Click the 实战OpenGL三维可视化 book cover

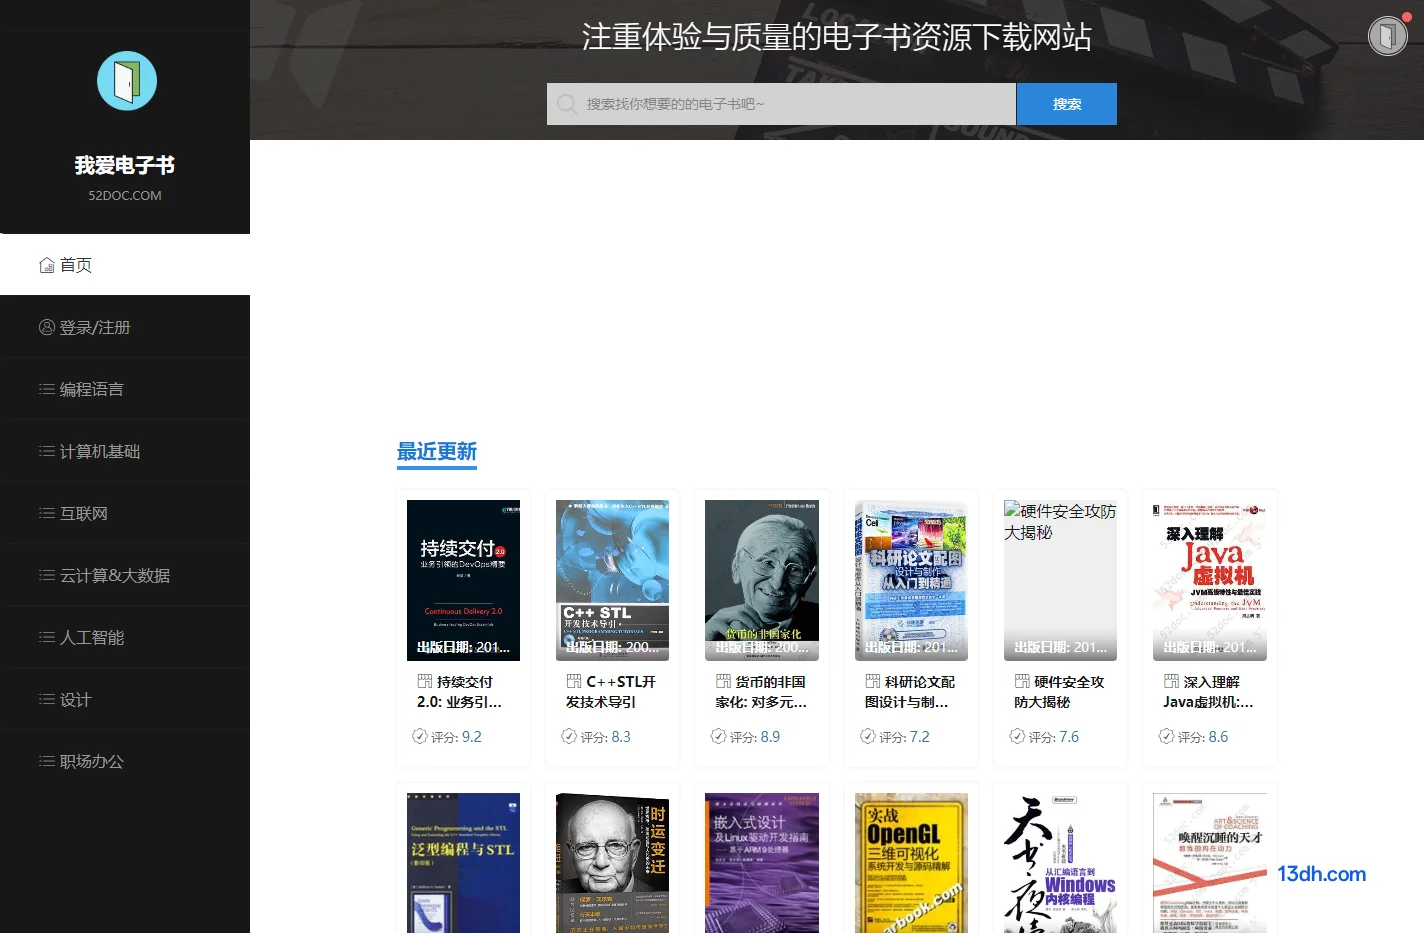click(x=911, y=863)
